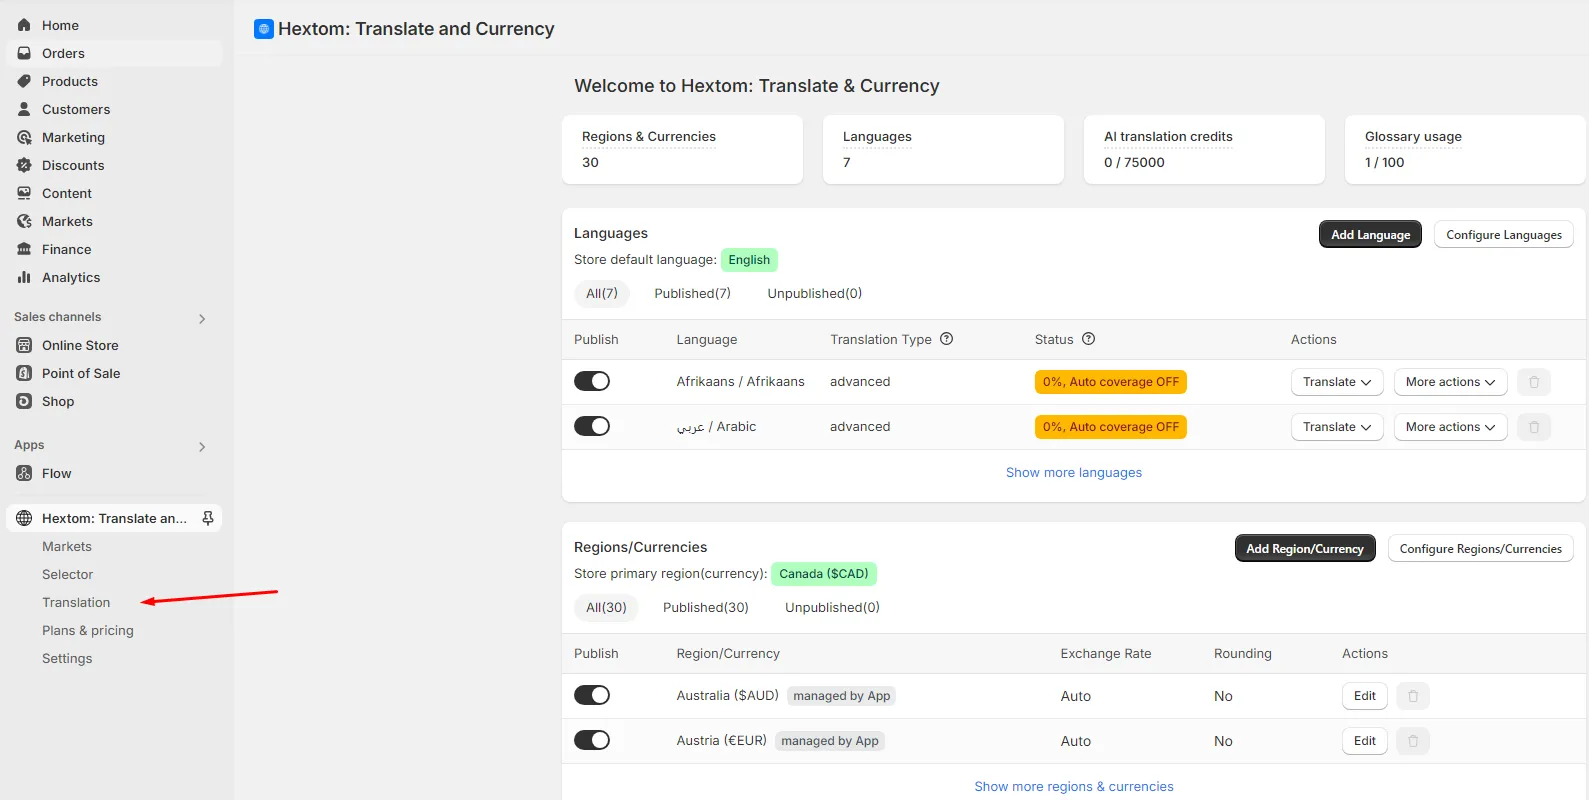
Task: Toggle publish switch for Arabic
Action: click(592, 426)
